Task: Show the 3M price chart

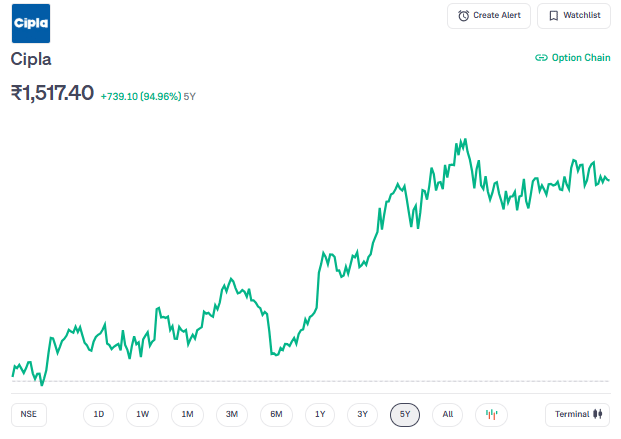Action: pos(231,414)
